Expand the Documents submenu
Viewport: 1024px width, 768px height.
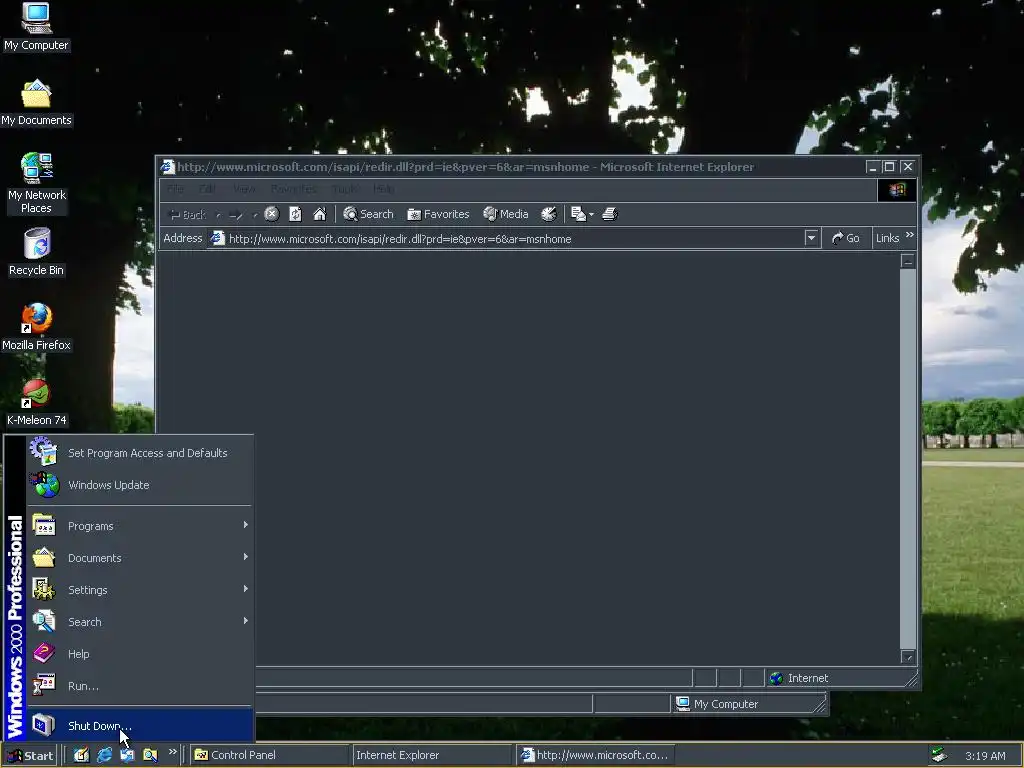[x=140, y=558]
